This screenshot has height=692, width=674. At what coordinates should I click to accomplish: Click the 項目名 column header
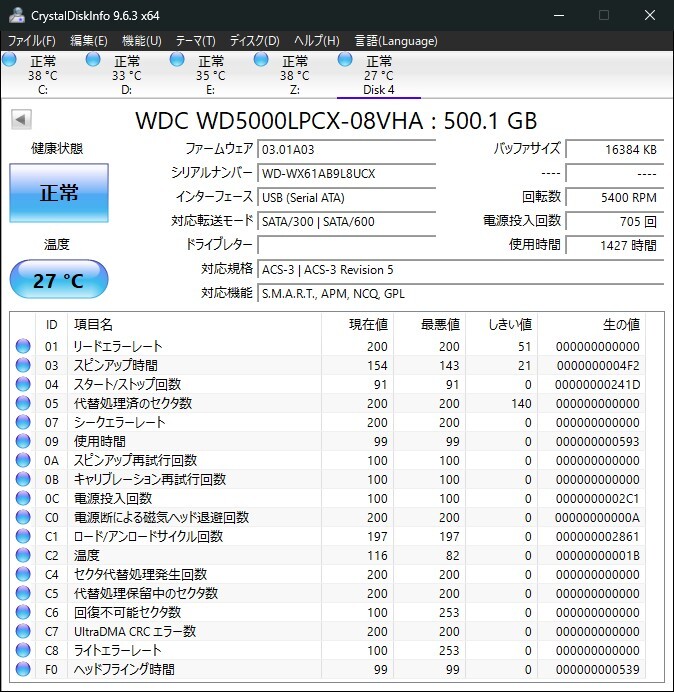tap(194, 324)
